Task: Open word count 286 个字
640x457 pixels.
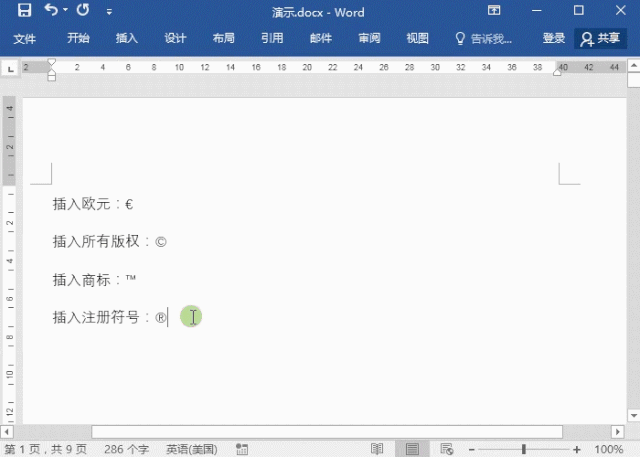Action: (x=126, y=449)
